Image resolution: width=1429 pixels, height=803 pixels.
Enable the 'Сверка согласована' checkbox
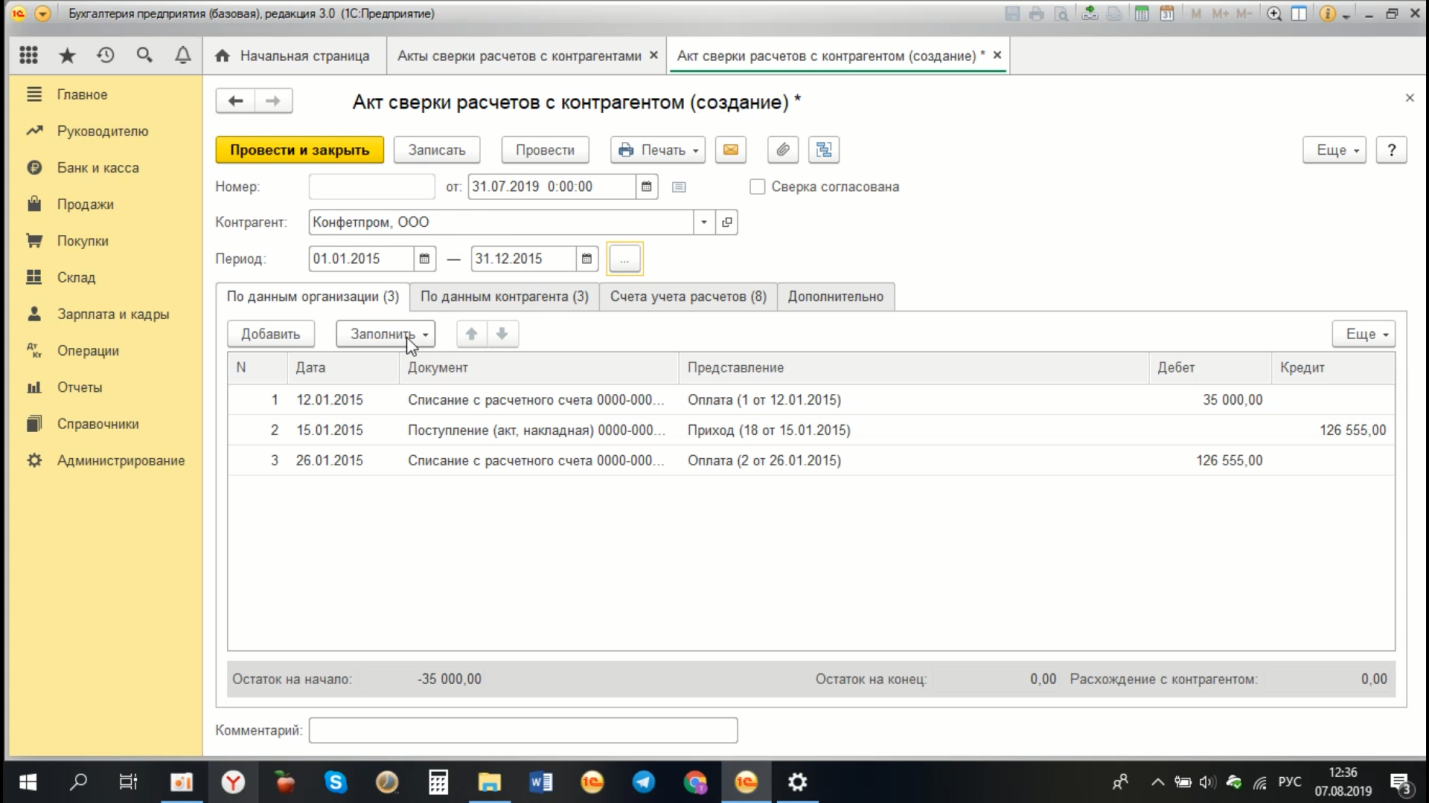(757, 187)
